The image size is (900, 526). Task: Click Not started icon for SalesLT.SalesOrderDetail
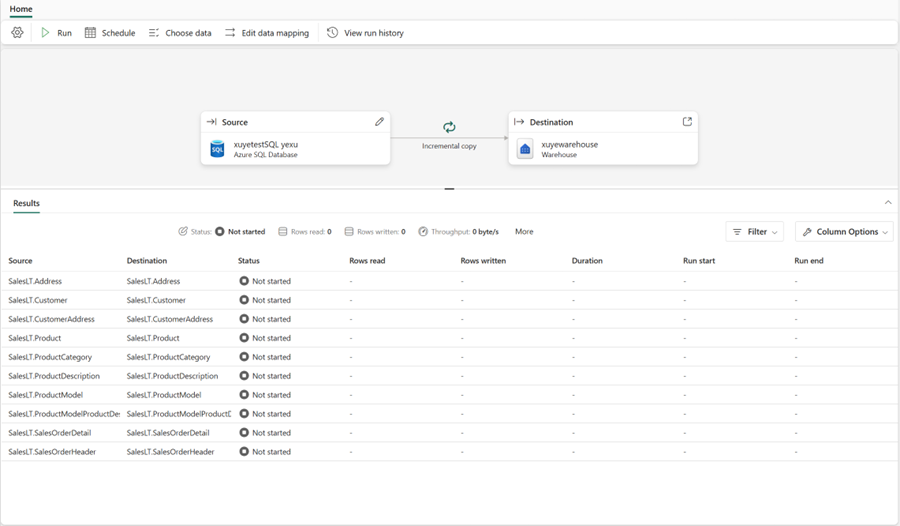tap(244, 432)
